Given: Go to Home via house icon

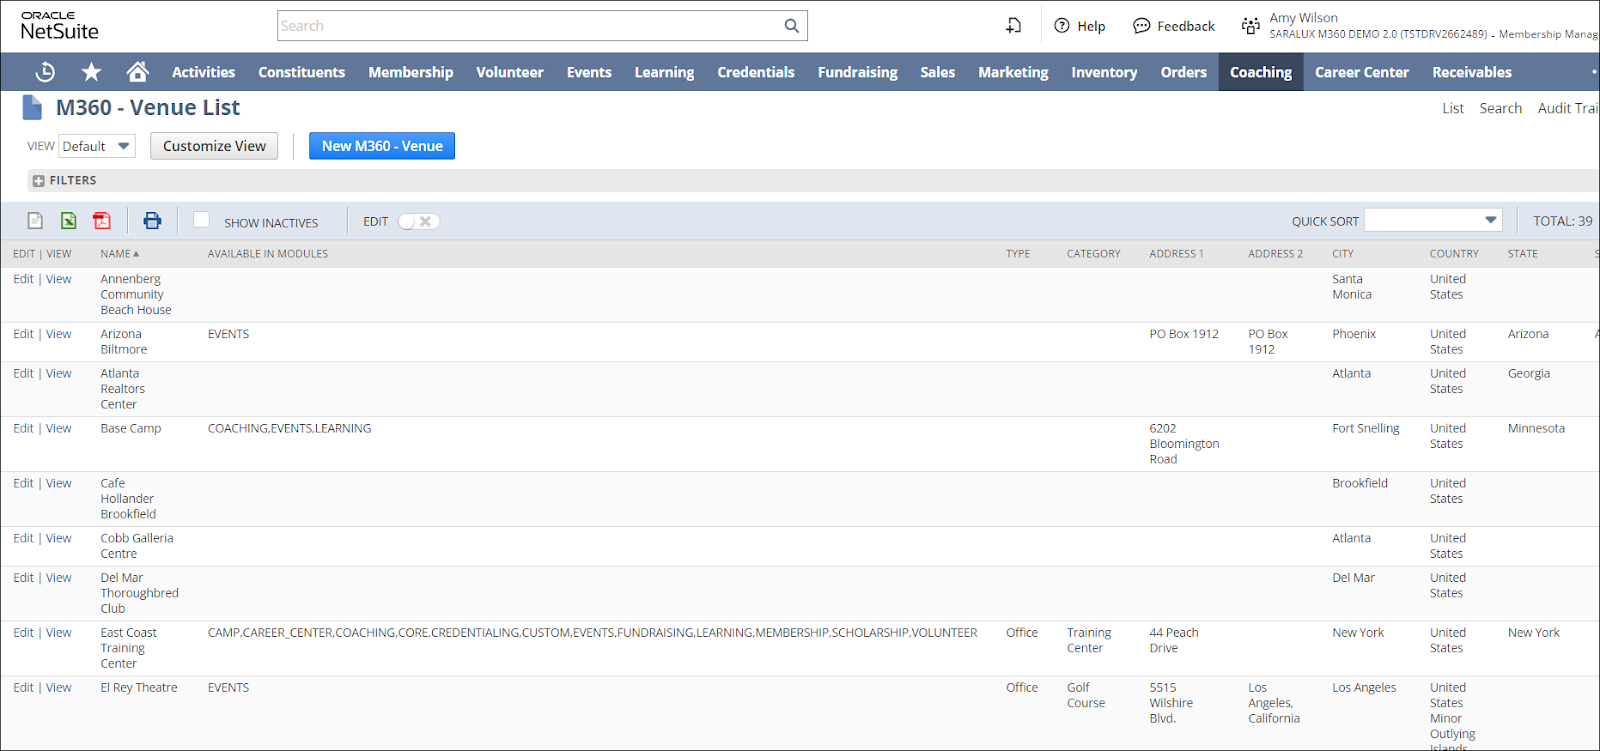Looking at the screenshot, I should pyautogui.click(x=138, y=72).
